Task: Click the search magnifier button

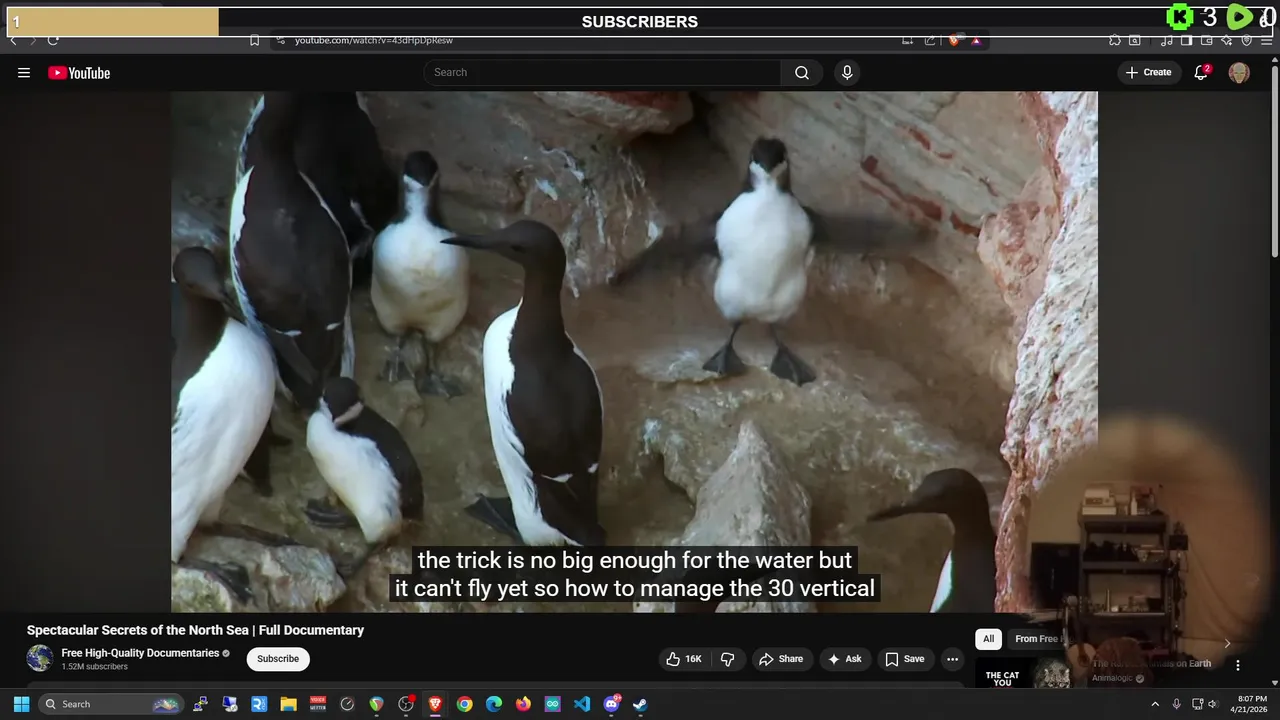Action: click(x=802, y=73)
